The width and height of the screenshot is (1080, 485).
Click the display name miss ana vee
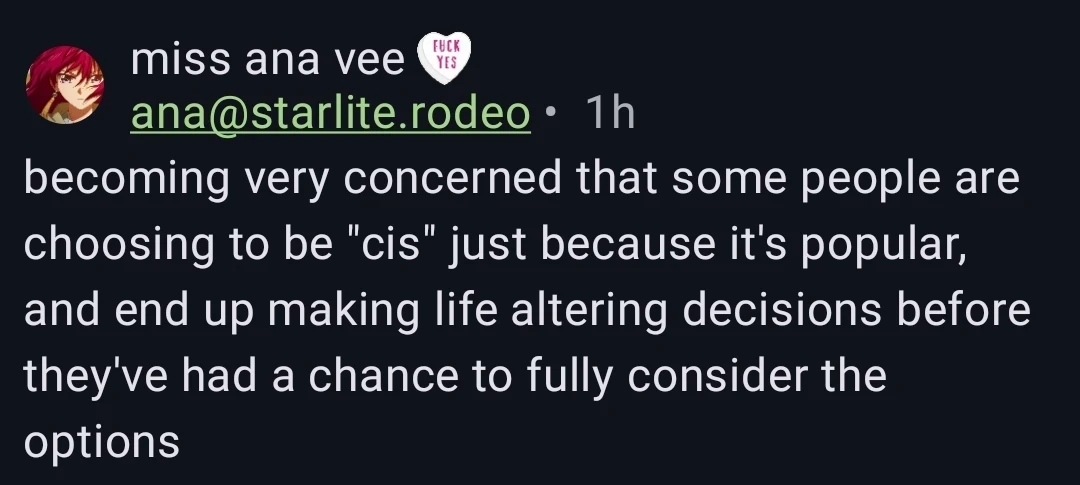point(267,62)
